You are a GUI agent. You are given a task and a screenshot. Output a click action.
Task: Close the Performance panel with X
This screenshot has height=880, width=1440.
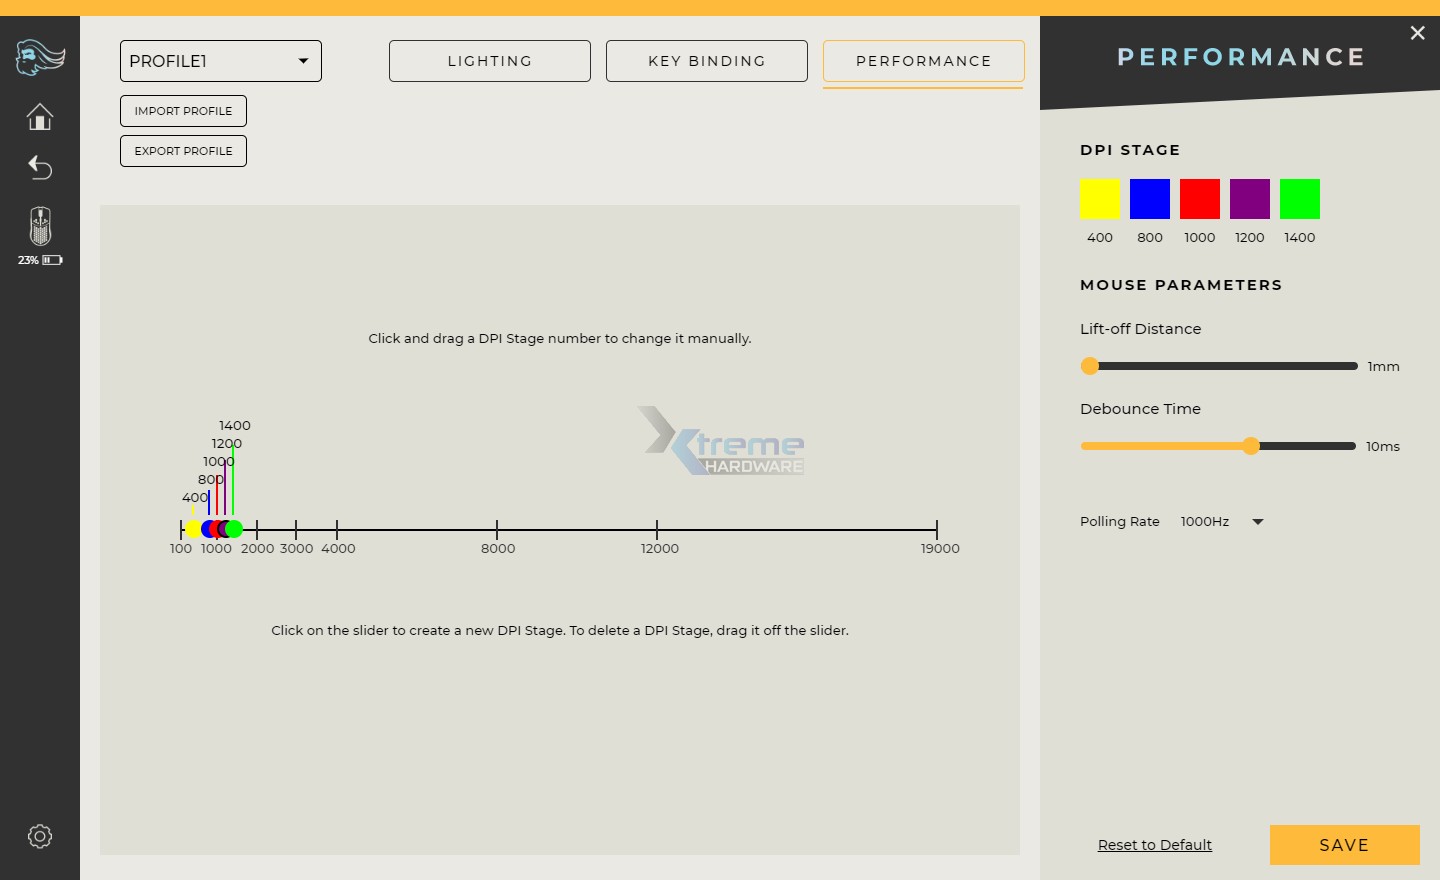coord(1417,33)
